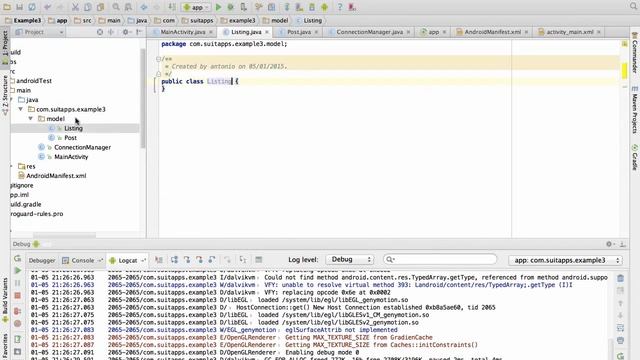The width and height of the screenshot is (640, 360).
Task: Click the Resume Program green arrow
Action: [x=18, y=270]
